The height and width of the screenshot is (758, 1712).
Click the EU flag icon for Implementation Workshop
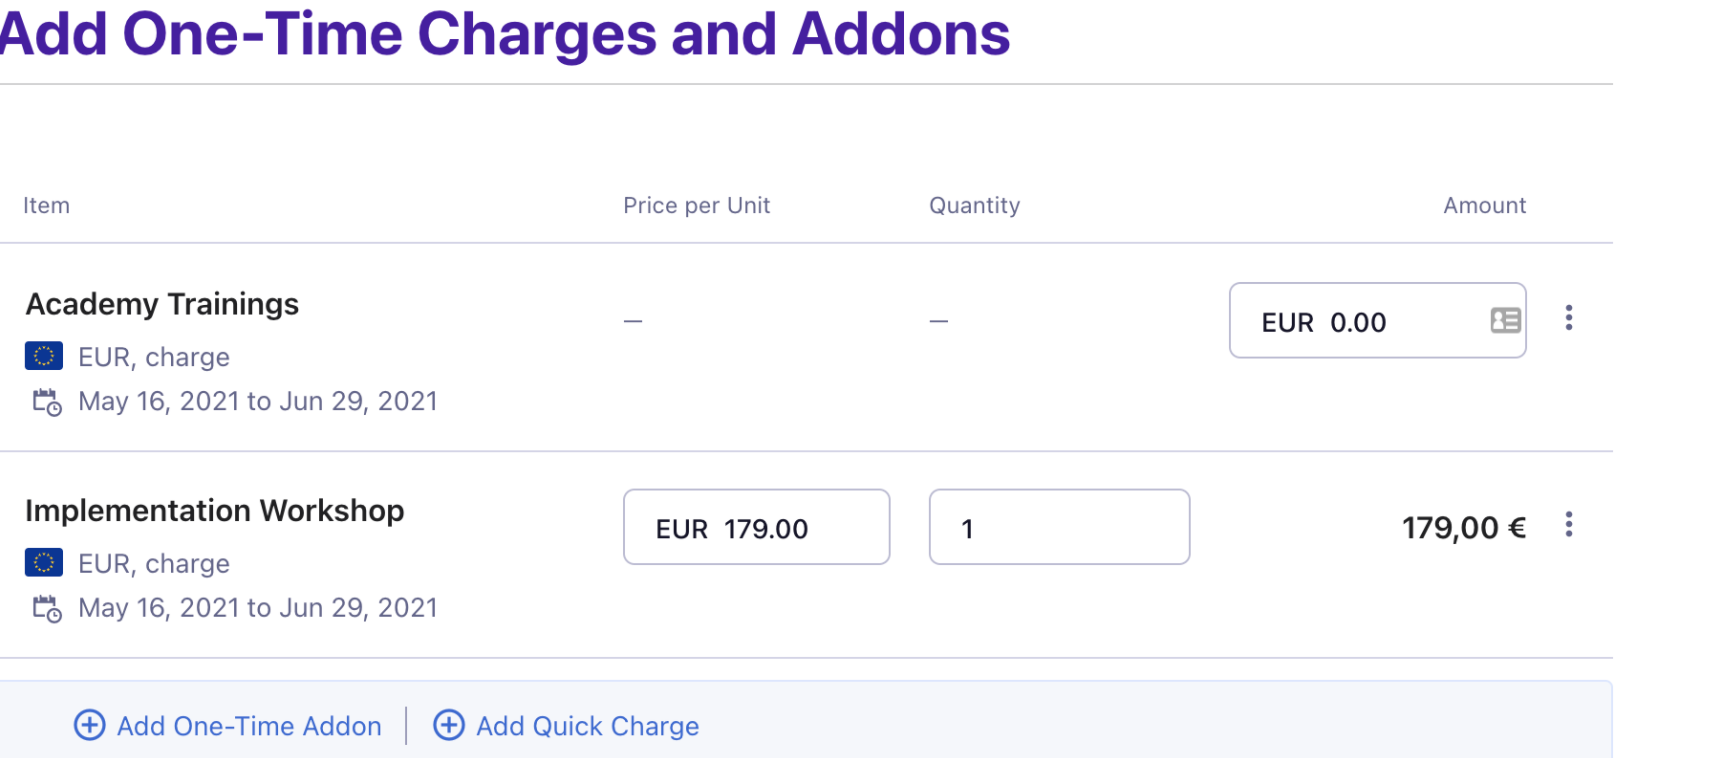[x=43, y=562]
